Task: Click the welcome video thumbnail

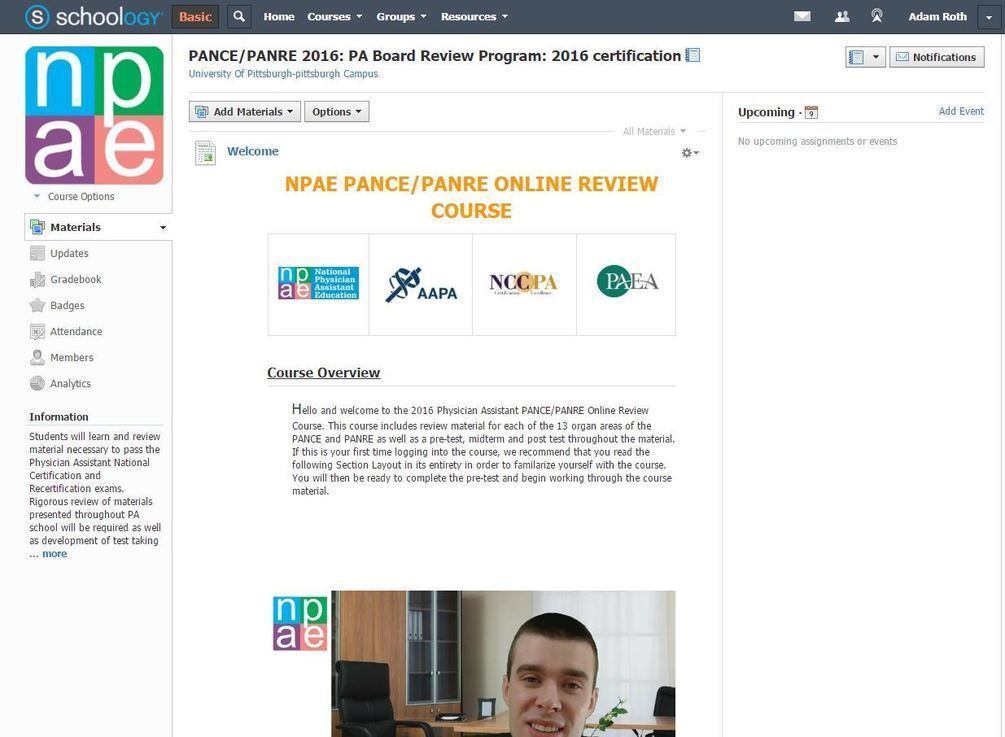Action: click(502, 663)
